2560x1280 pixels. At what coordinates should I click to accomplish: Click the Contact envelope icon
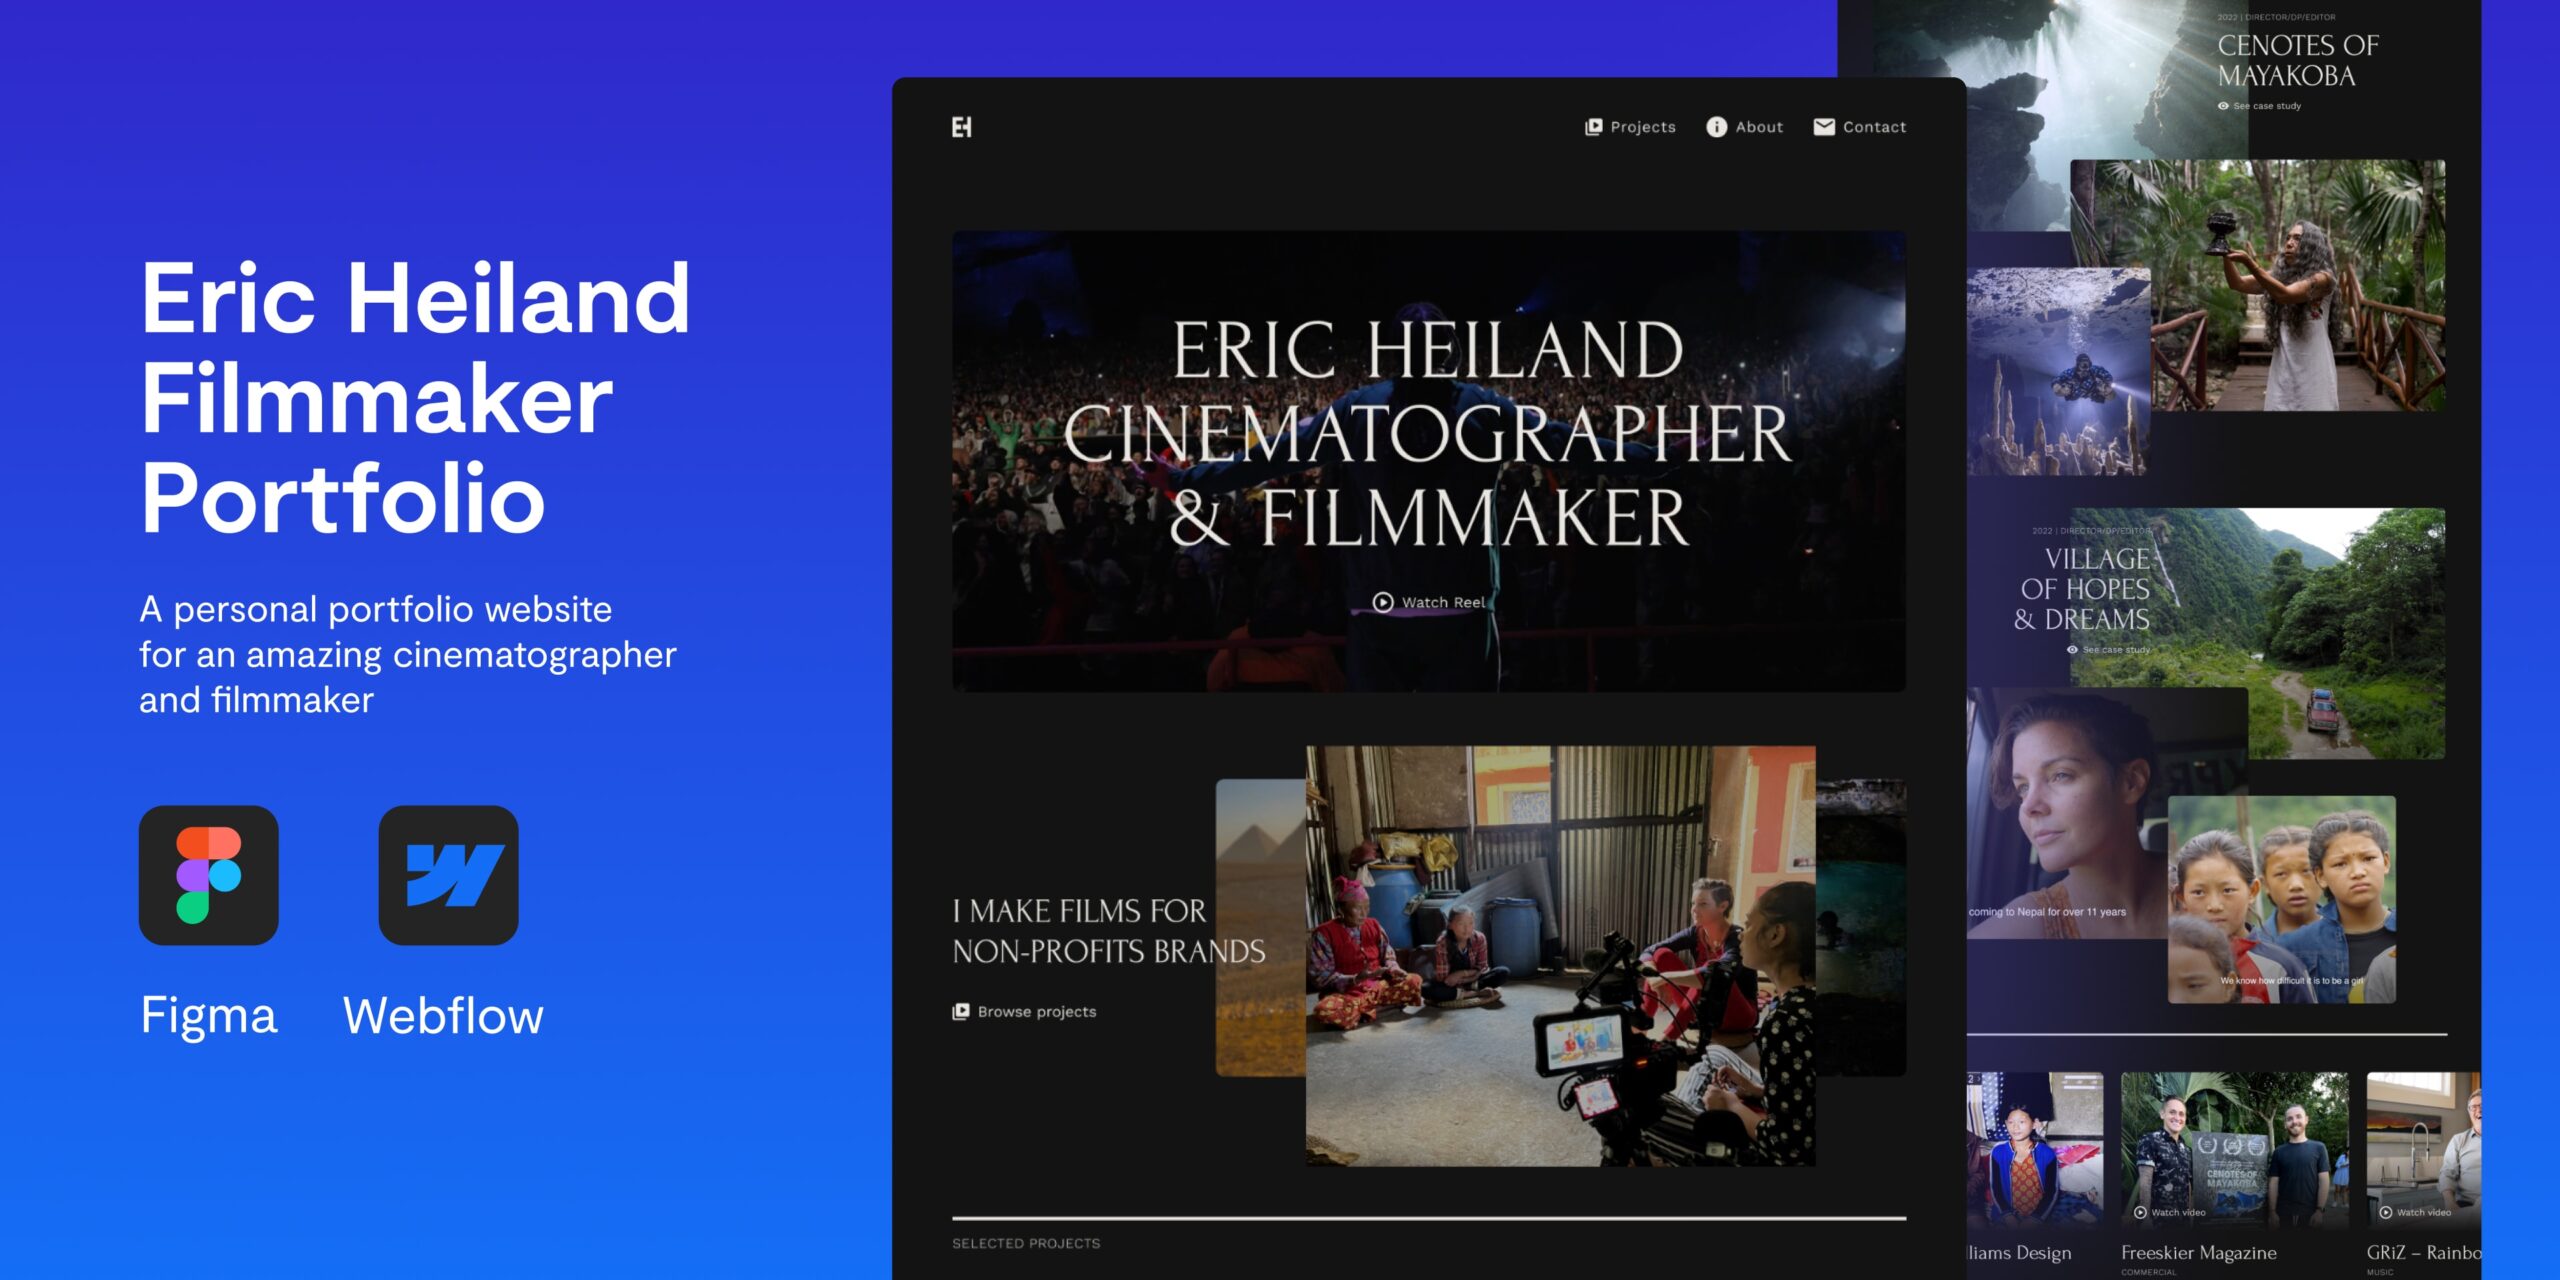coord(1822,127)
